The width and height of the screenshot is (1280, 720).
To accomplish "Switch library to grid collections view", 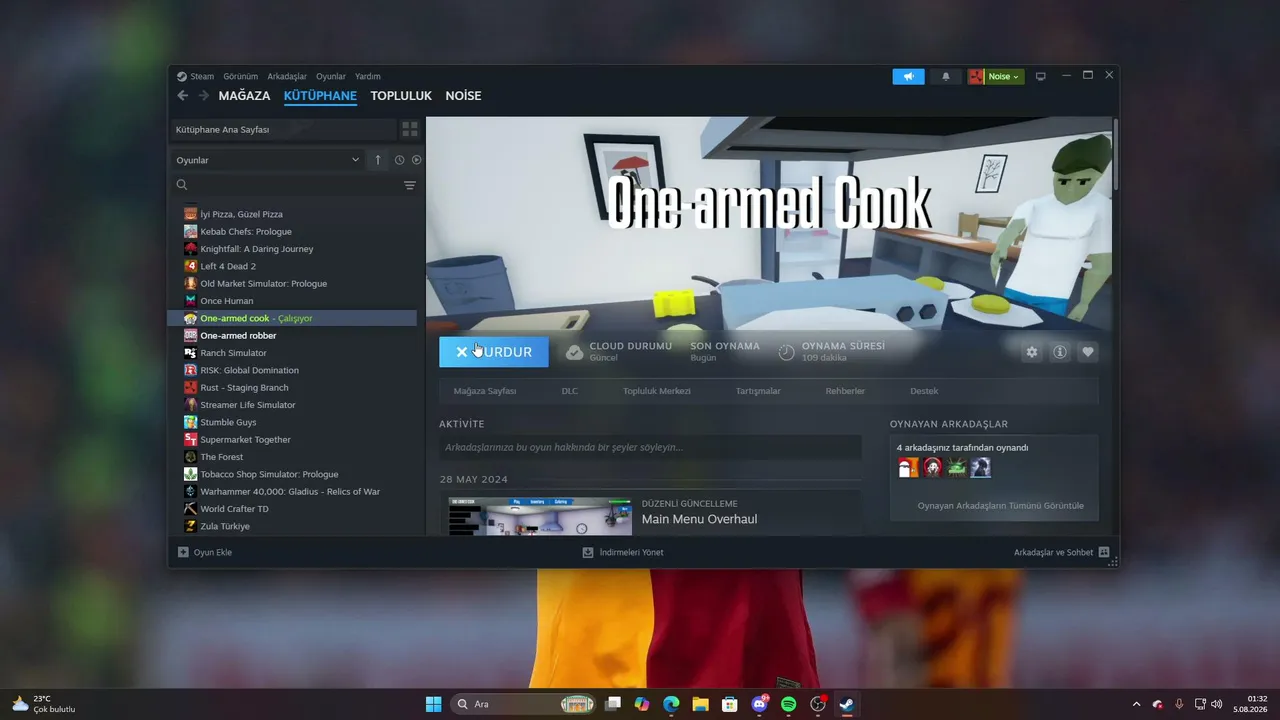I will [410, 130].
